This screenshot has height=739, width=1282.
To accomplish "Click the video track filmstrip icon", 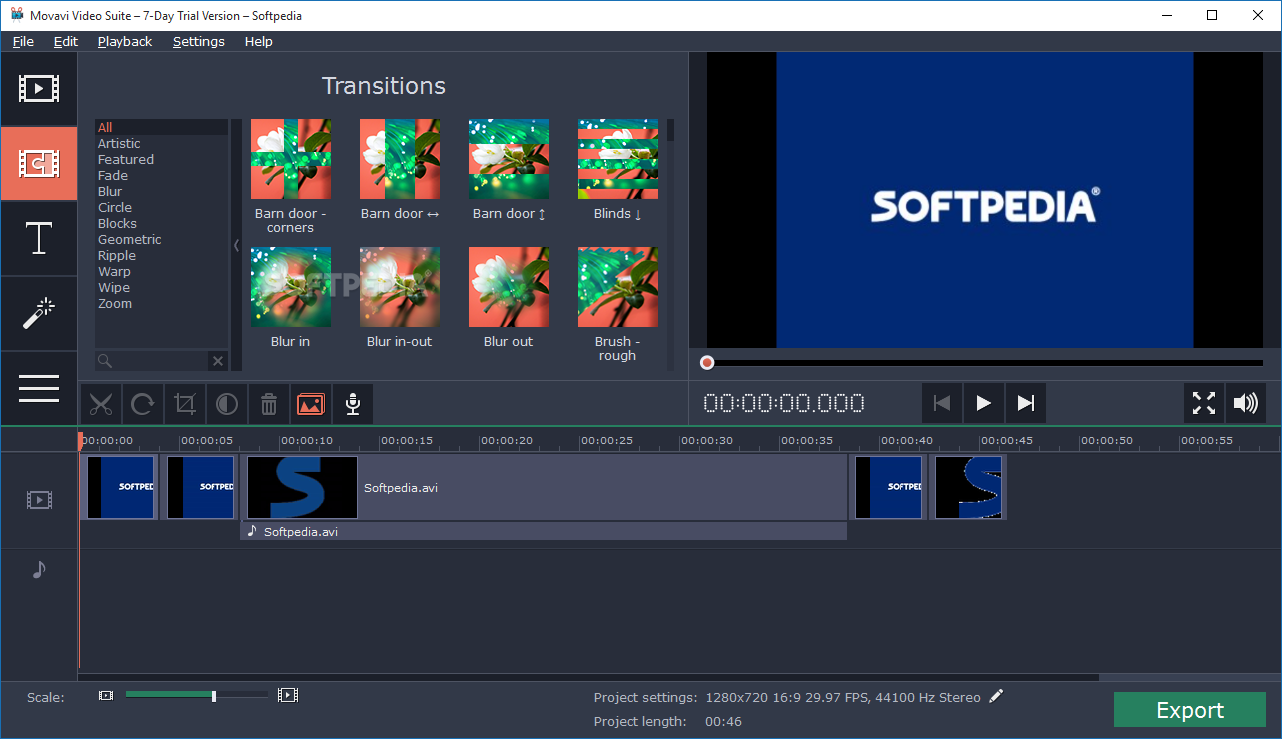I will (x=39, y=499).
